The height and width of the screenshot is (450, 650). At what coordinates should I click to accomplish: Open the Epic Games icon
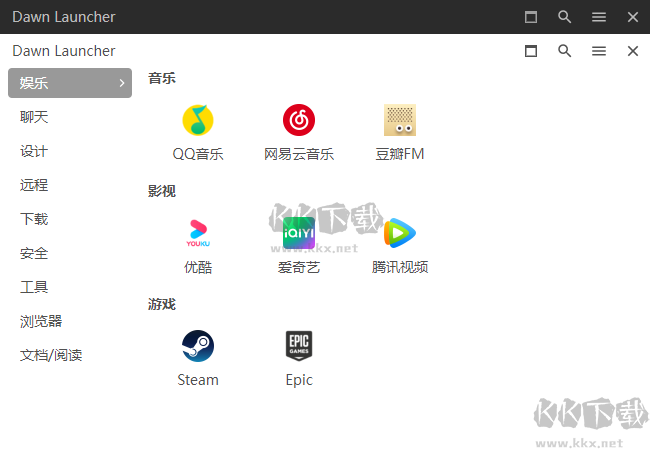coord(299,346)
